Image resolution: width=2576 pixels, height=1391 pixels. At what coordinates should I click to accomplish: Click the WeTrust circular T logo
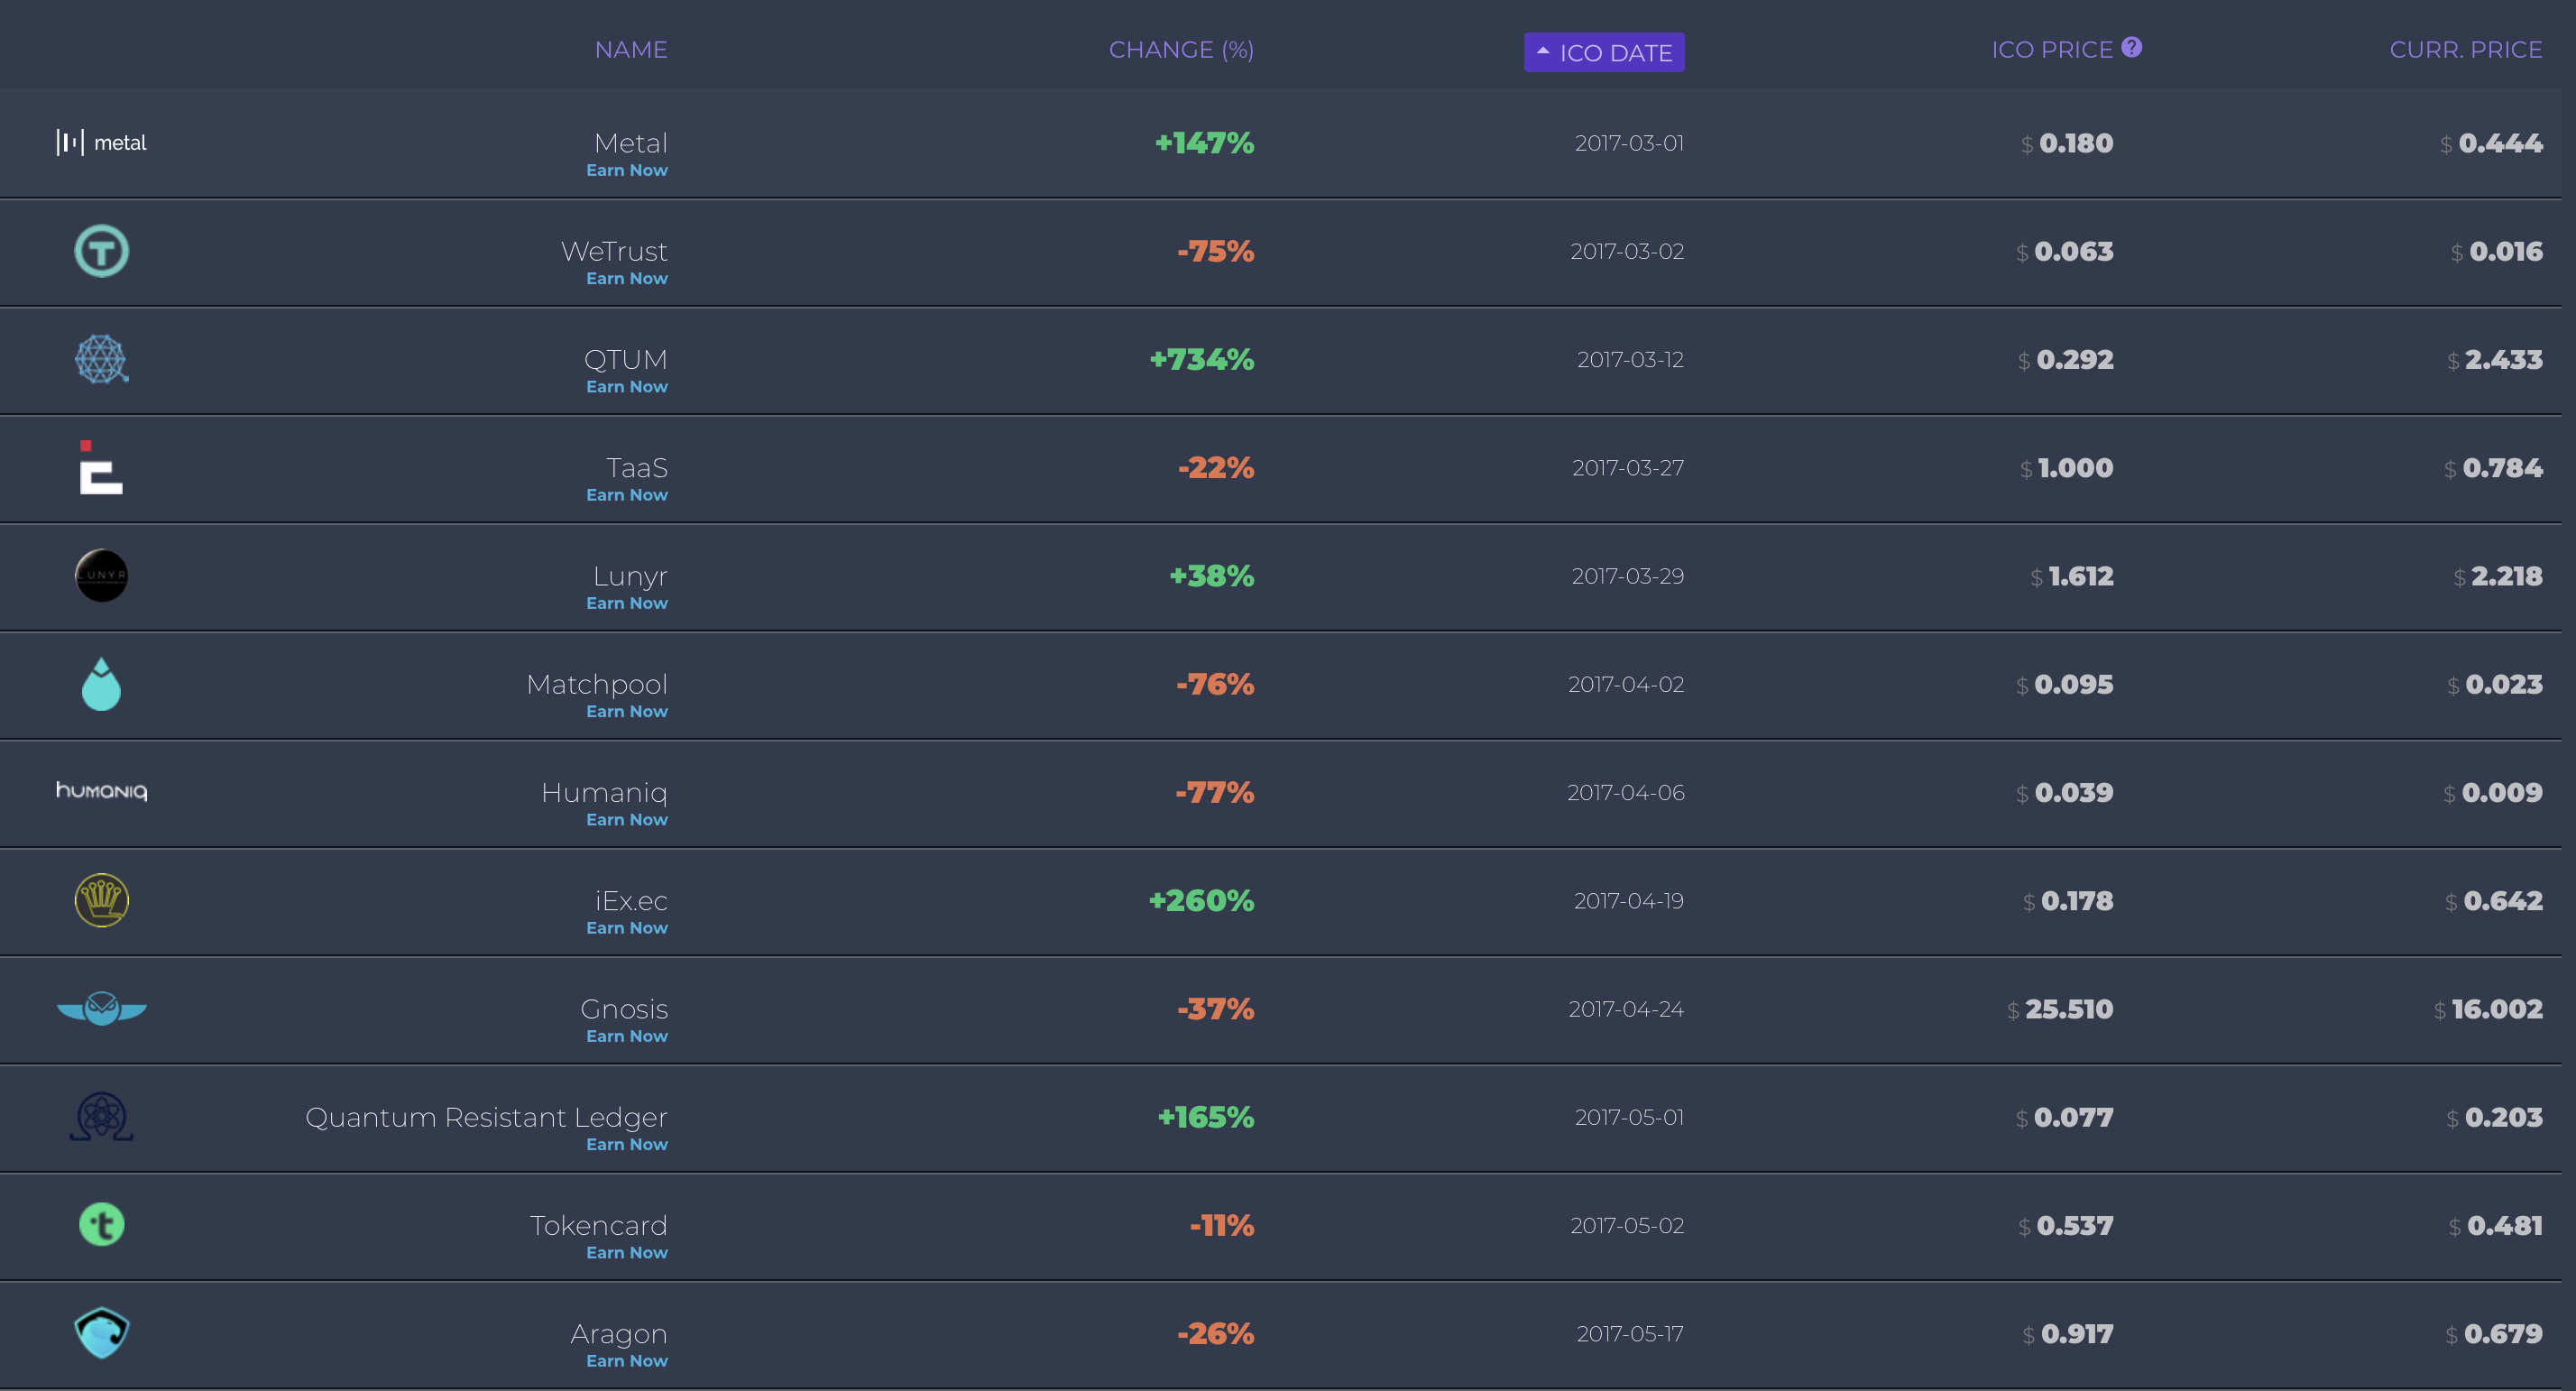tap(101, 251)
